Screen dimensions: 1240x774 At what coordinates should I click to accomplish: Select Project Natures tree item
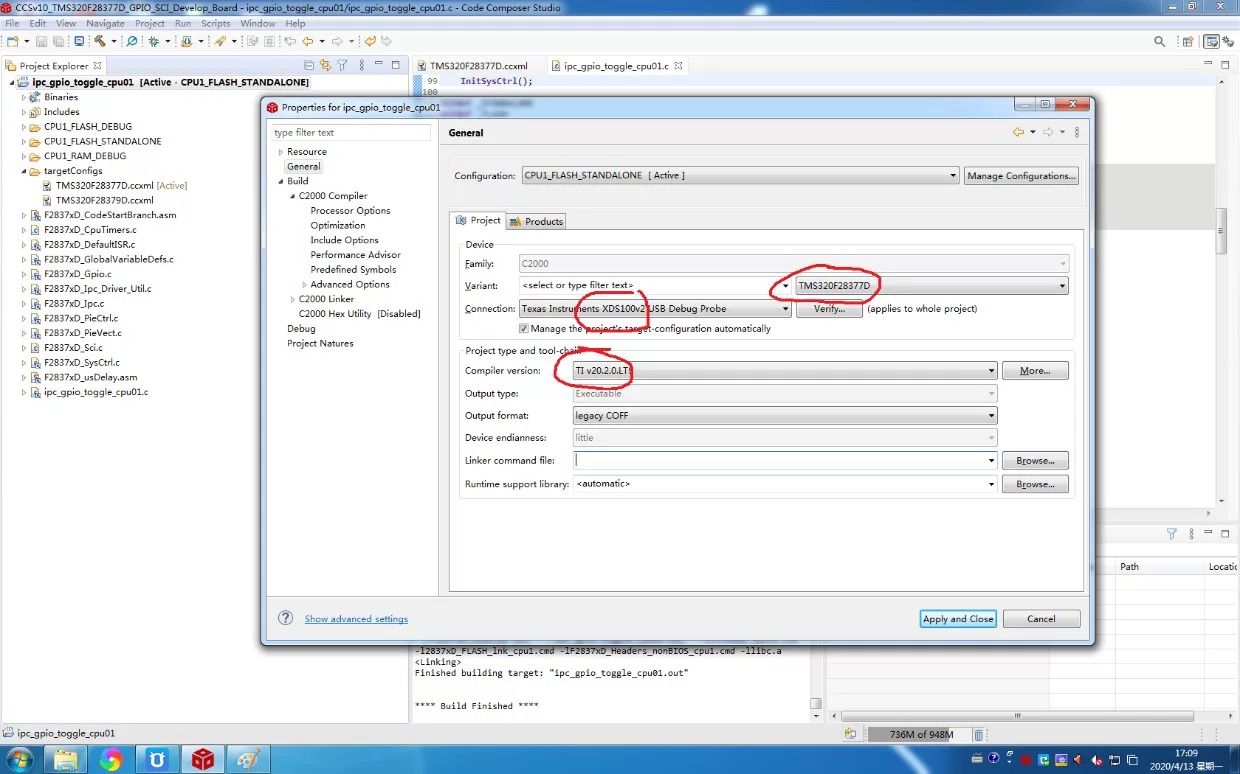click(x=320, y=344)
